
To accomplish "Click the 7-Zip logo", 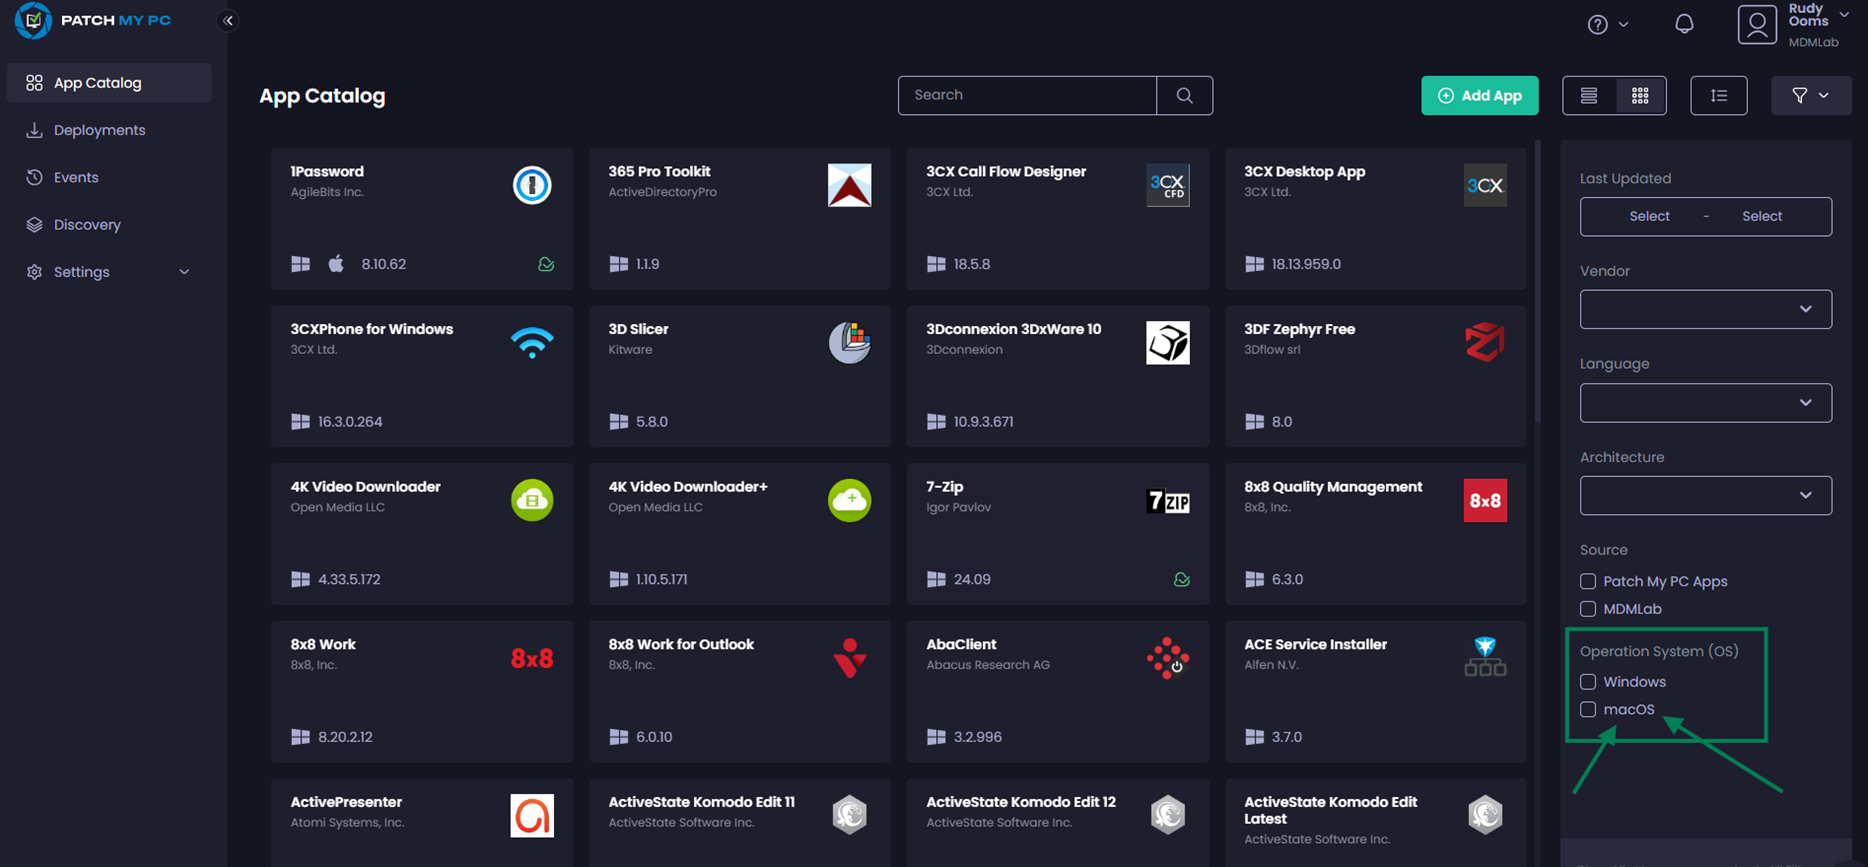I will 1168,501.
